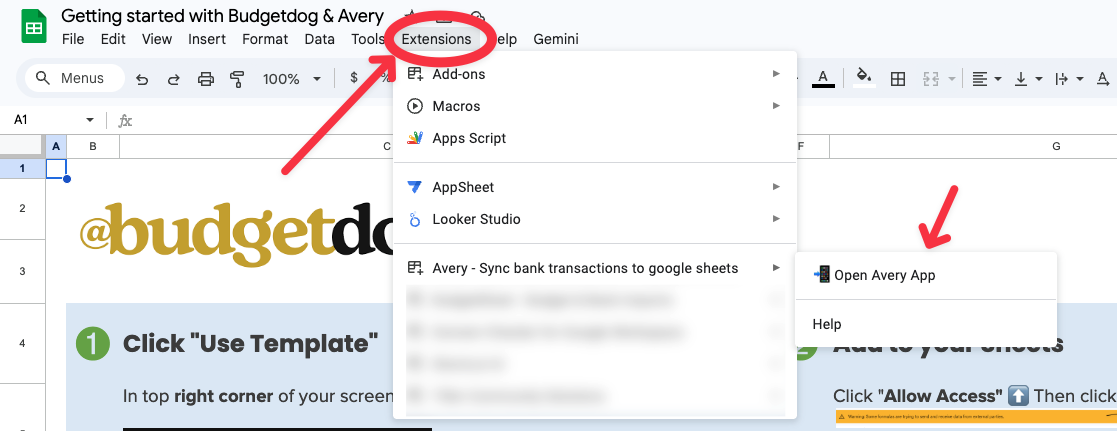1117x431 pixels.
Task: Click the A1 cell name box
Action: pyautogui.click(x=45, y=120)
